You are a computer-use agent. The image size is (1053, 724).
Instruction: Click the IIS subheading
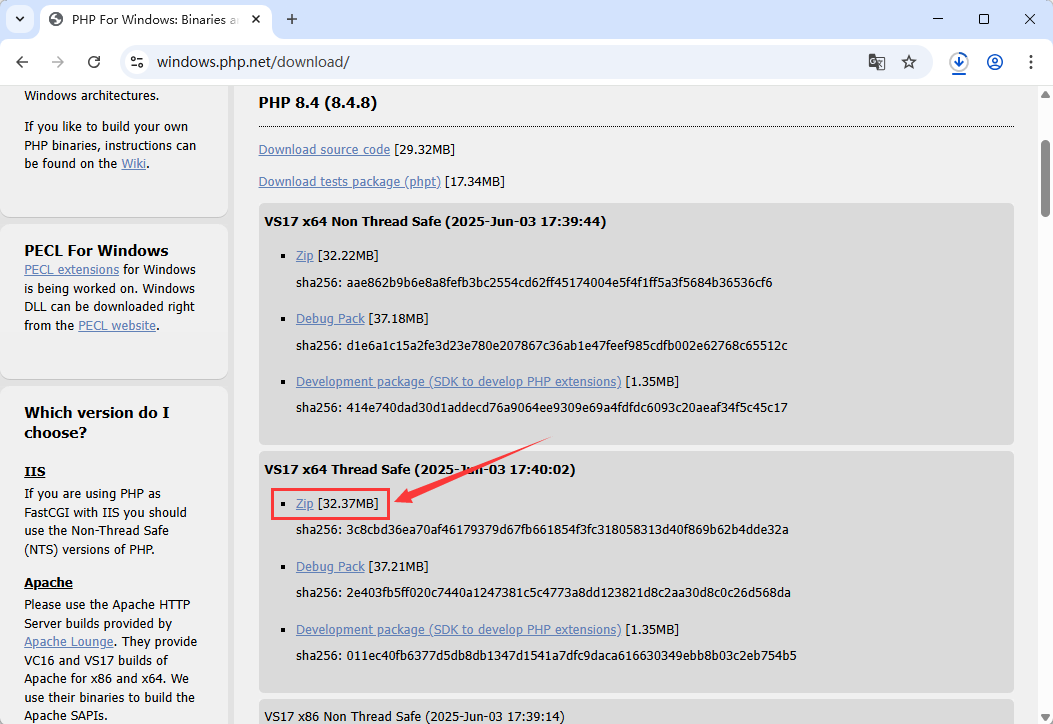(x=35, y=471)
